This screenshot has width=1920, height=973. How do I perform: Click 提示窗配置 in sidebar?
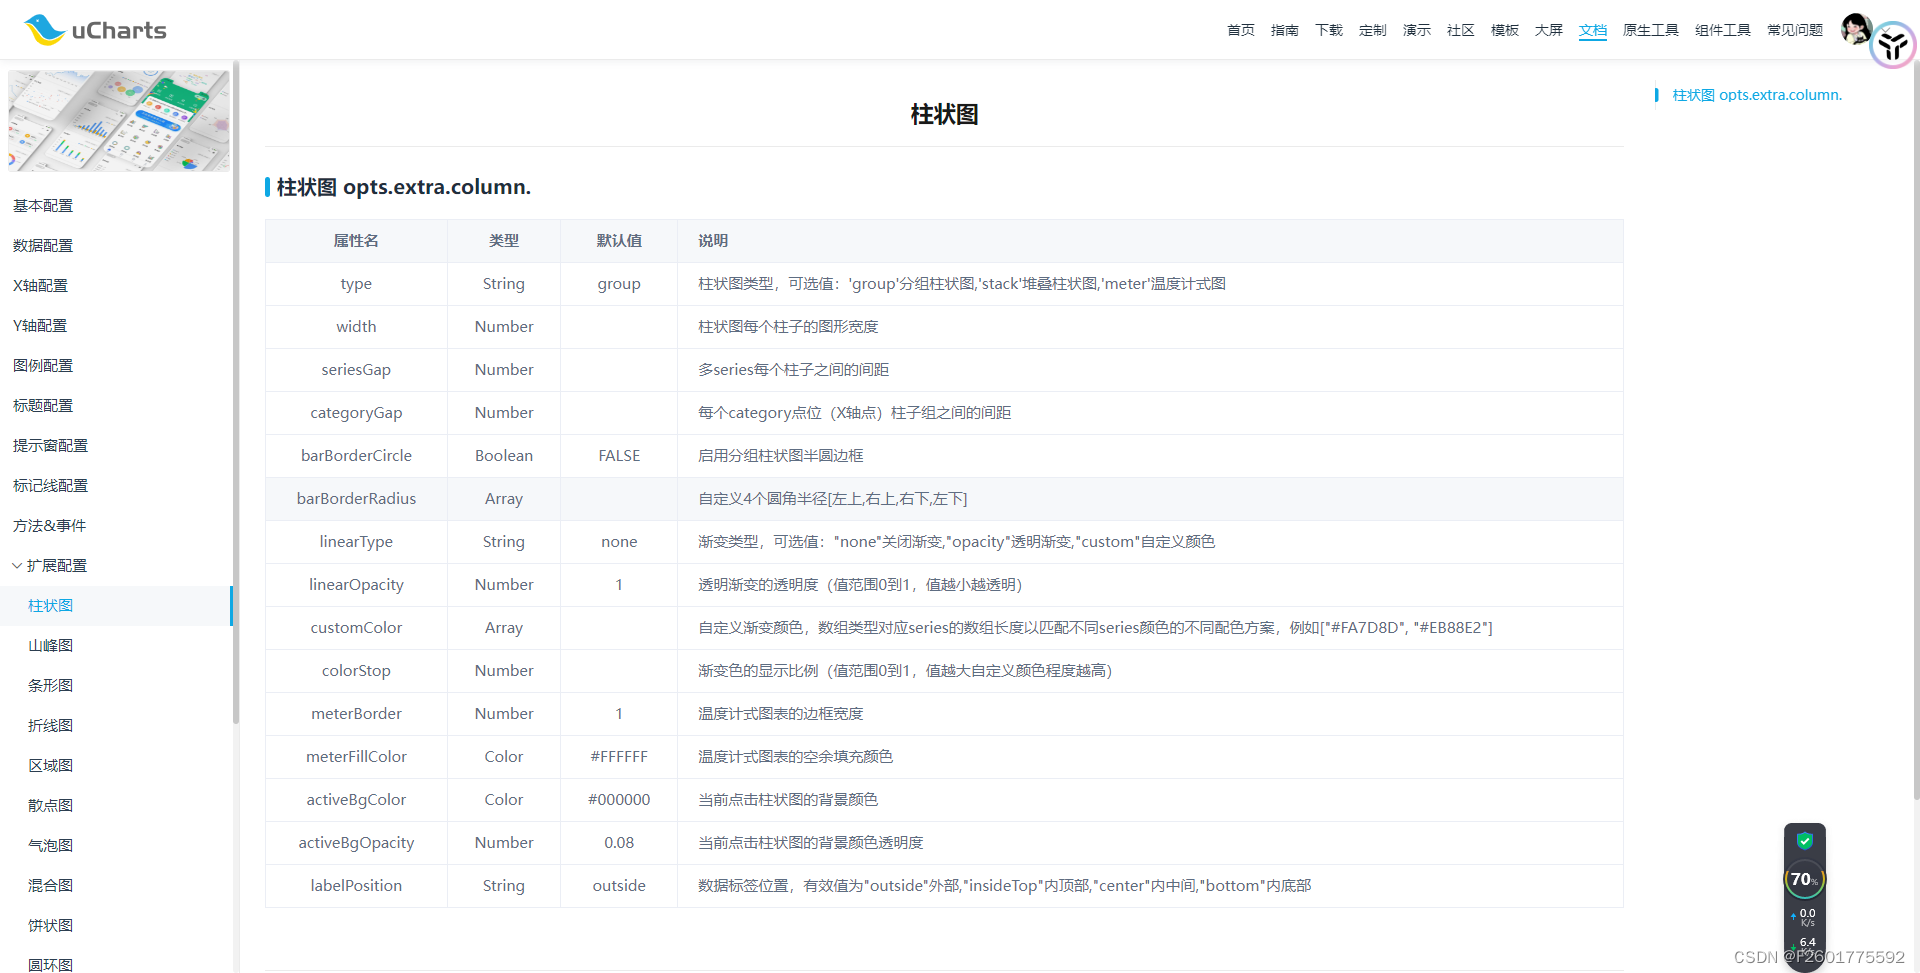(x=50, y=445)
